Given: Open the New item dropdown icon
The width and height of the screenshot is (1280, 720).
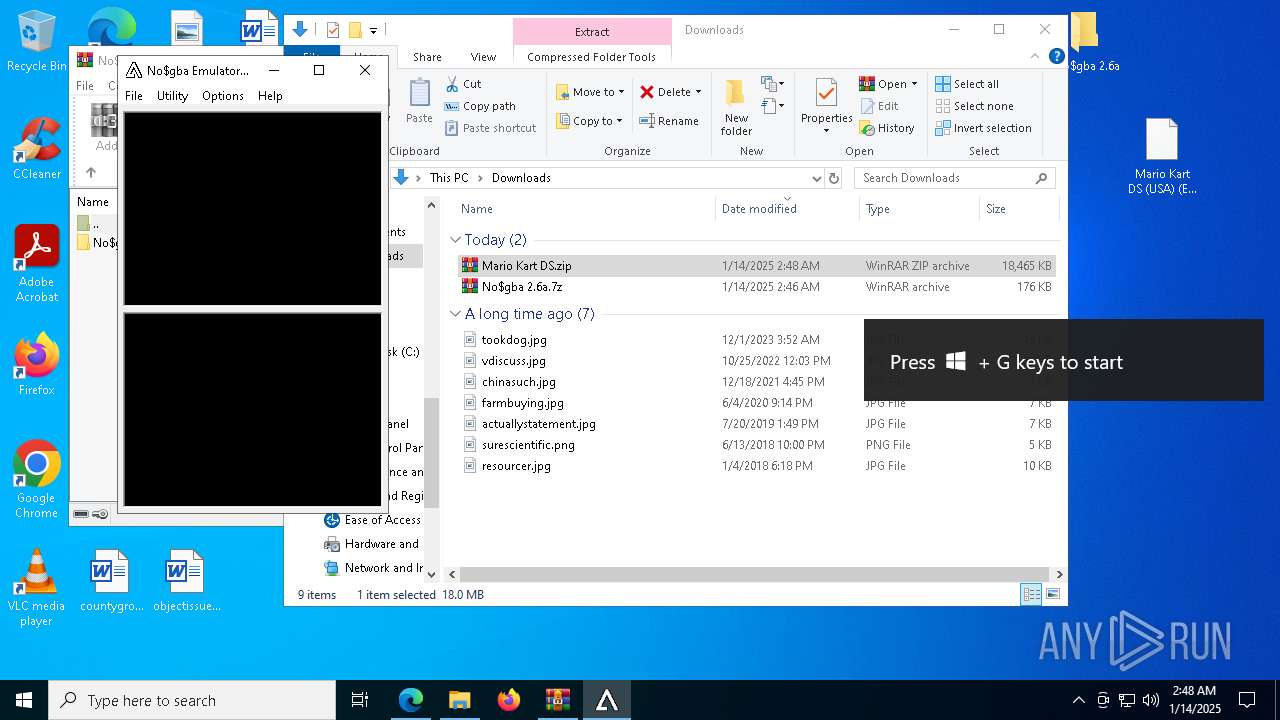Looking at the screenshot, I should [772, 84].
